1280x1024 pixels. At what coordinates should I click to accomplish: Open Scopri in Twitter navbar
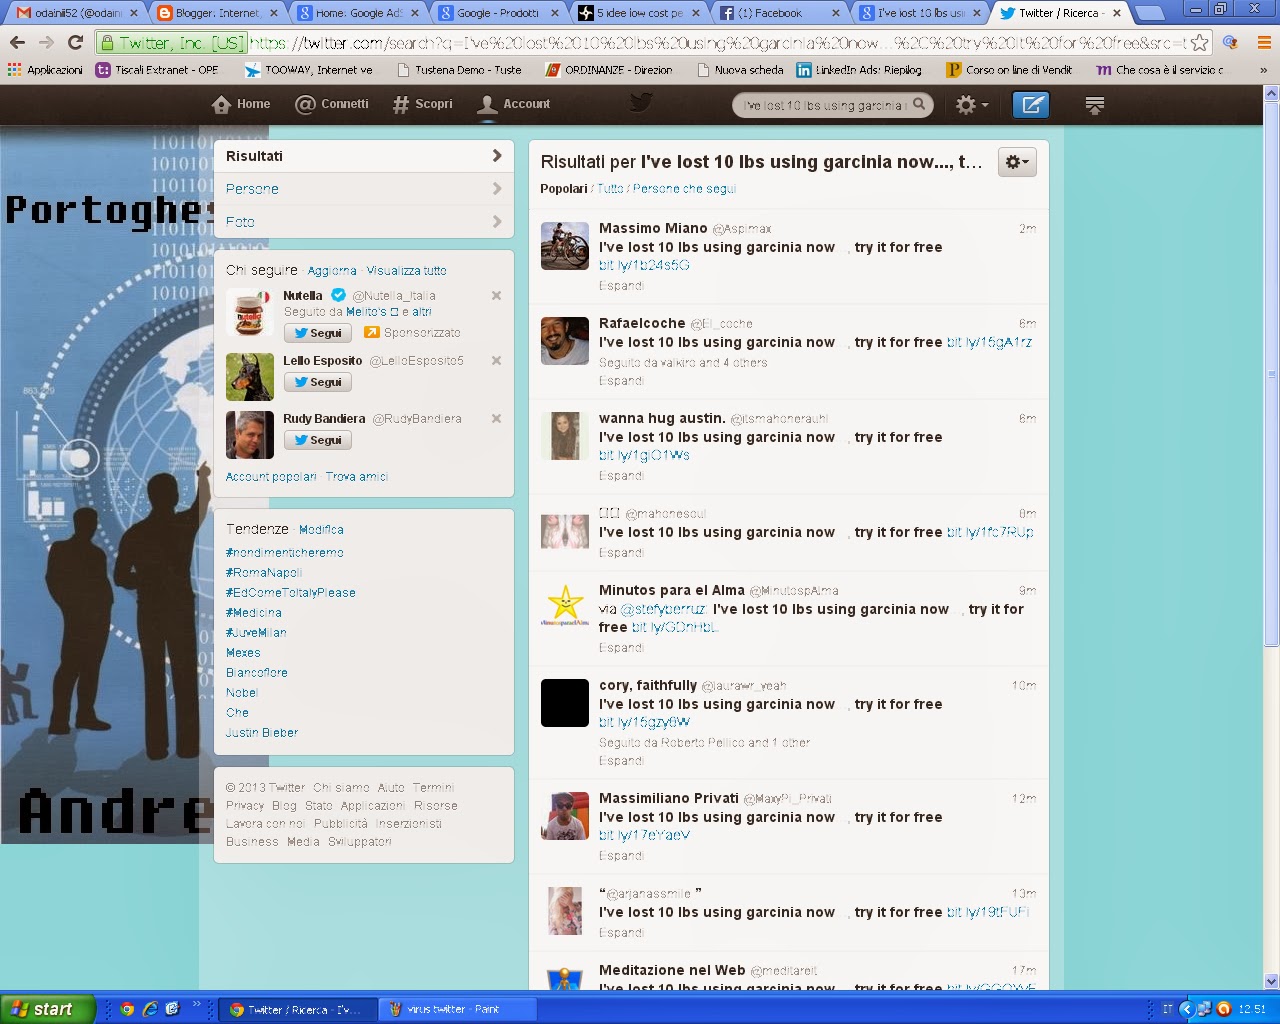point(422,104)
